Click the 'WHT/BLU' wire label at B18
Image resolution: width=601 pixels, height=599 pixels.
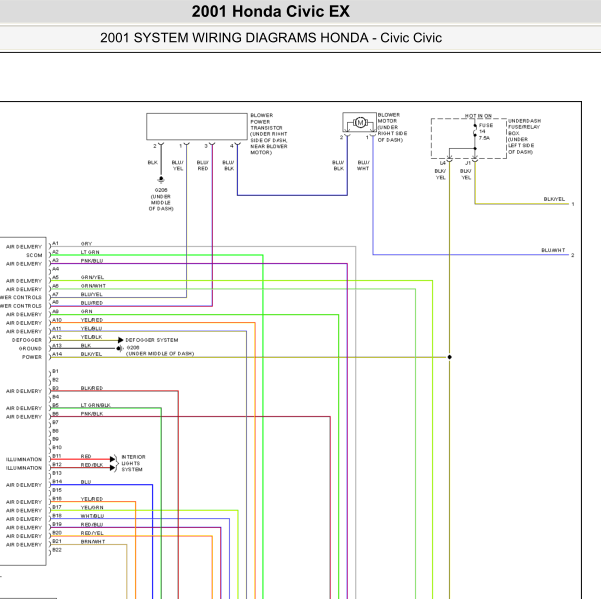point(92,516)
